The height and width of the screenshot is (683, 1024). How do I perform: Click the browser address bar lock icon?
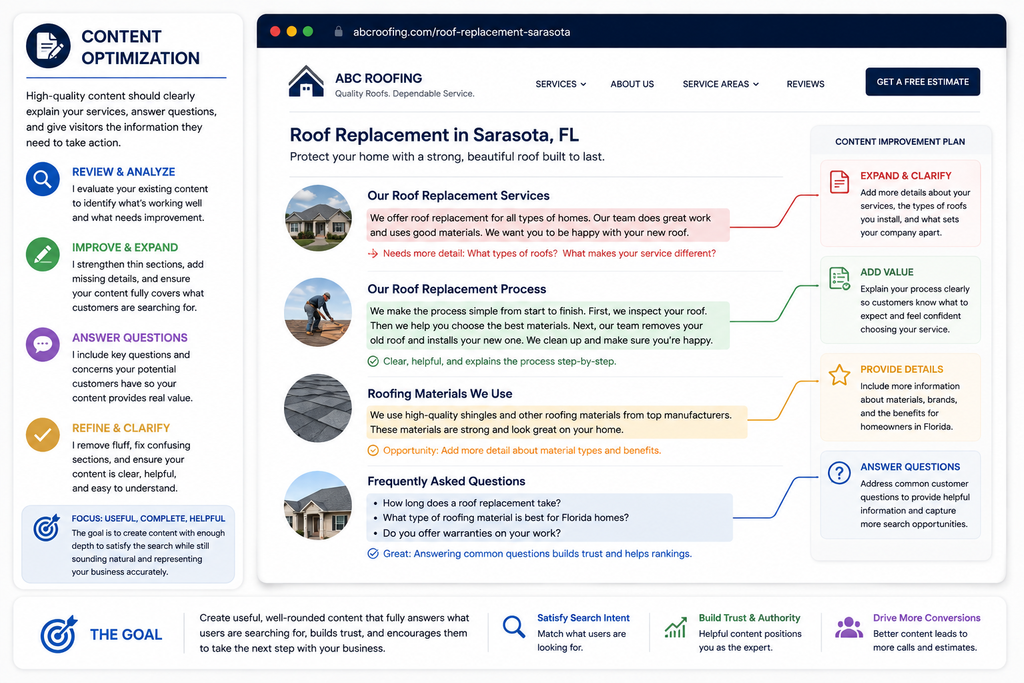(x=338, y=31)
